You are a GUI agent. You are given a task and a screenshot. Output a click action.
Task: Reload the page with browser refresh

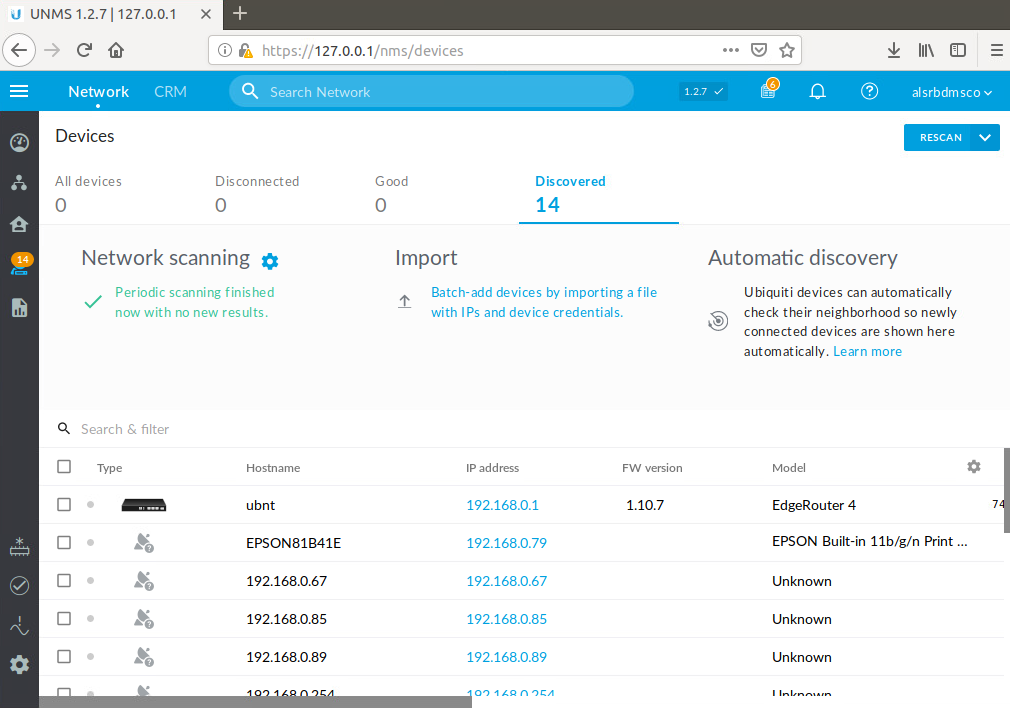[84, 50]
